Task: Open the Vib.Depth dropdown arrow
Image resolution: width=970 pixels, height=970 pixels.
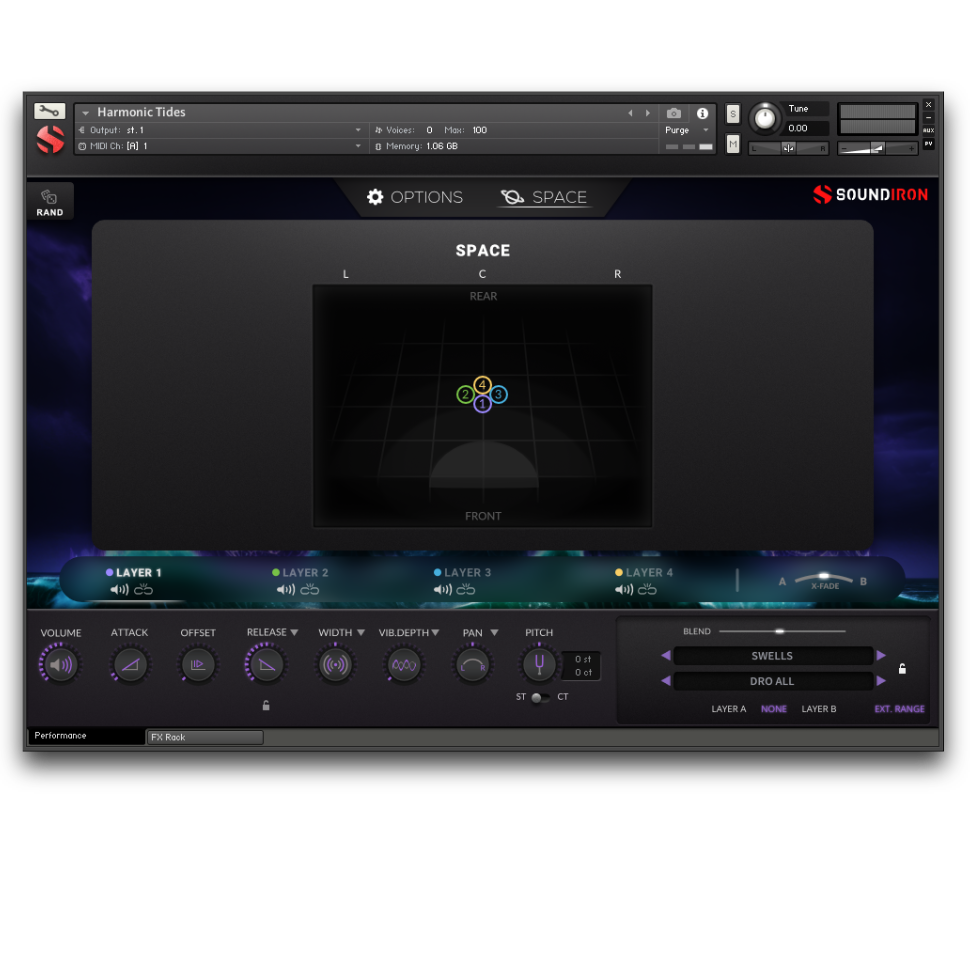Action: coord(435,632)
